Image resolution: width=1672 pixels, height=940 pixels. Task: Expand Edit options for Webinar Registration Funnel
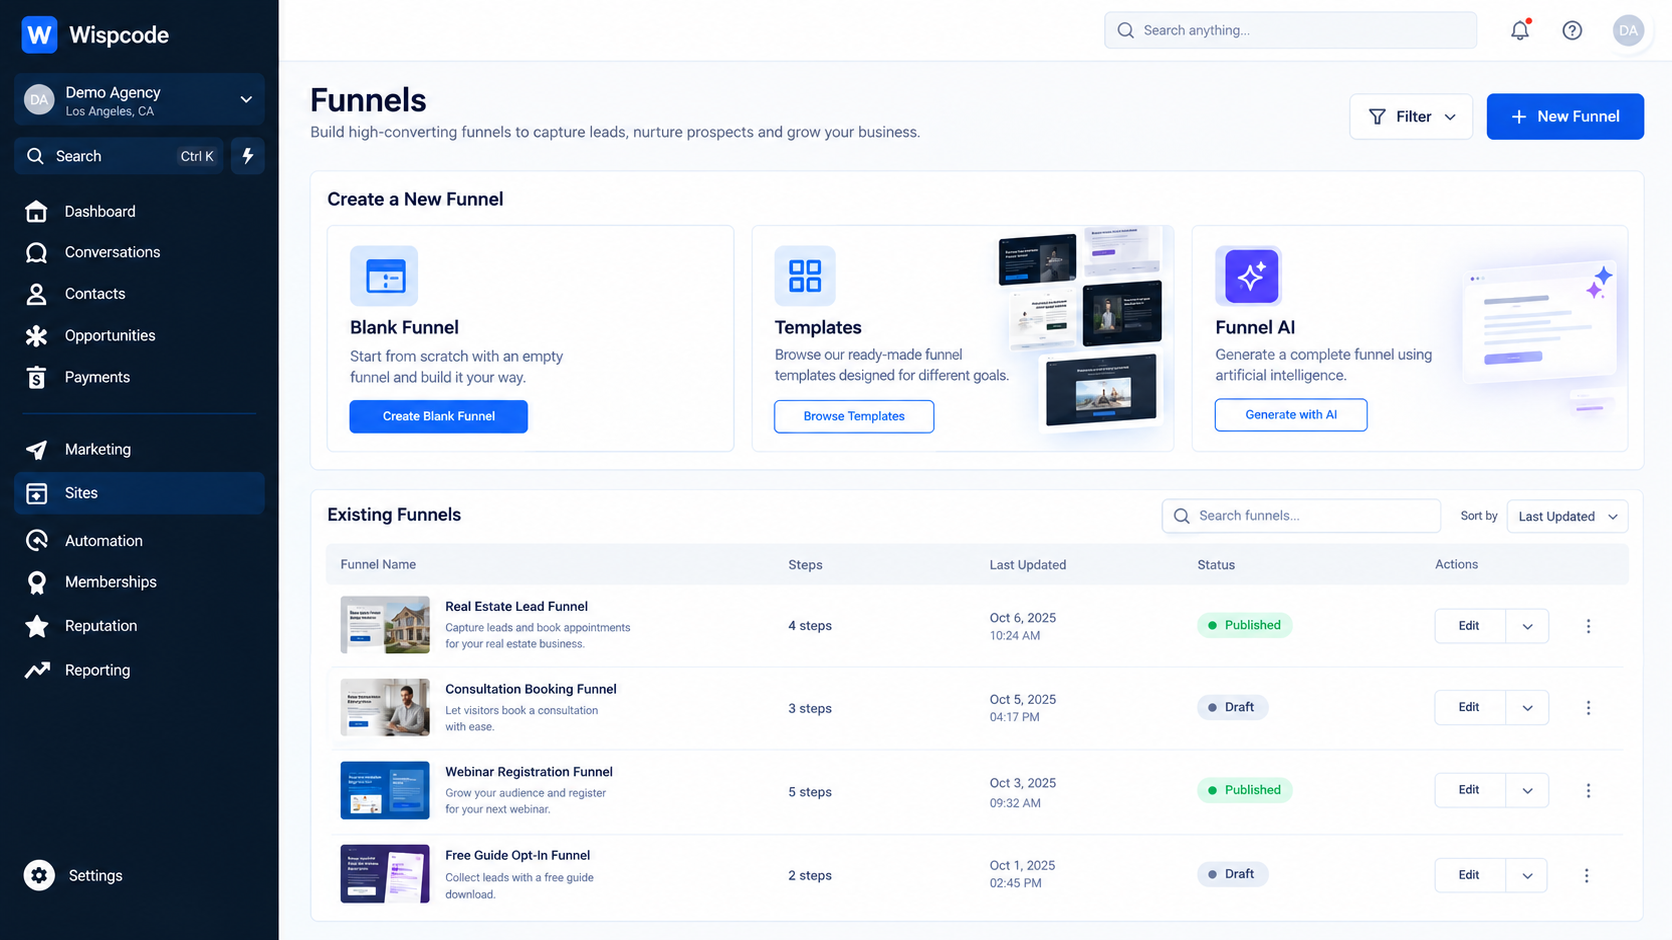click(x=1527, y=791)
